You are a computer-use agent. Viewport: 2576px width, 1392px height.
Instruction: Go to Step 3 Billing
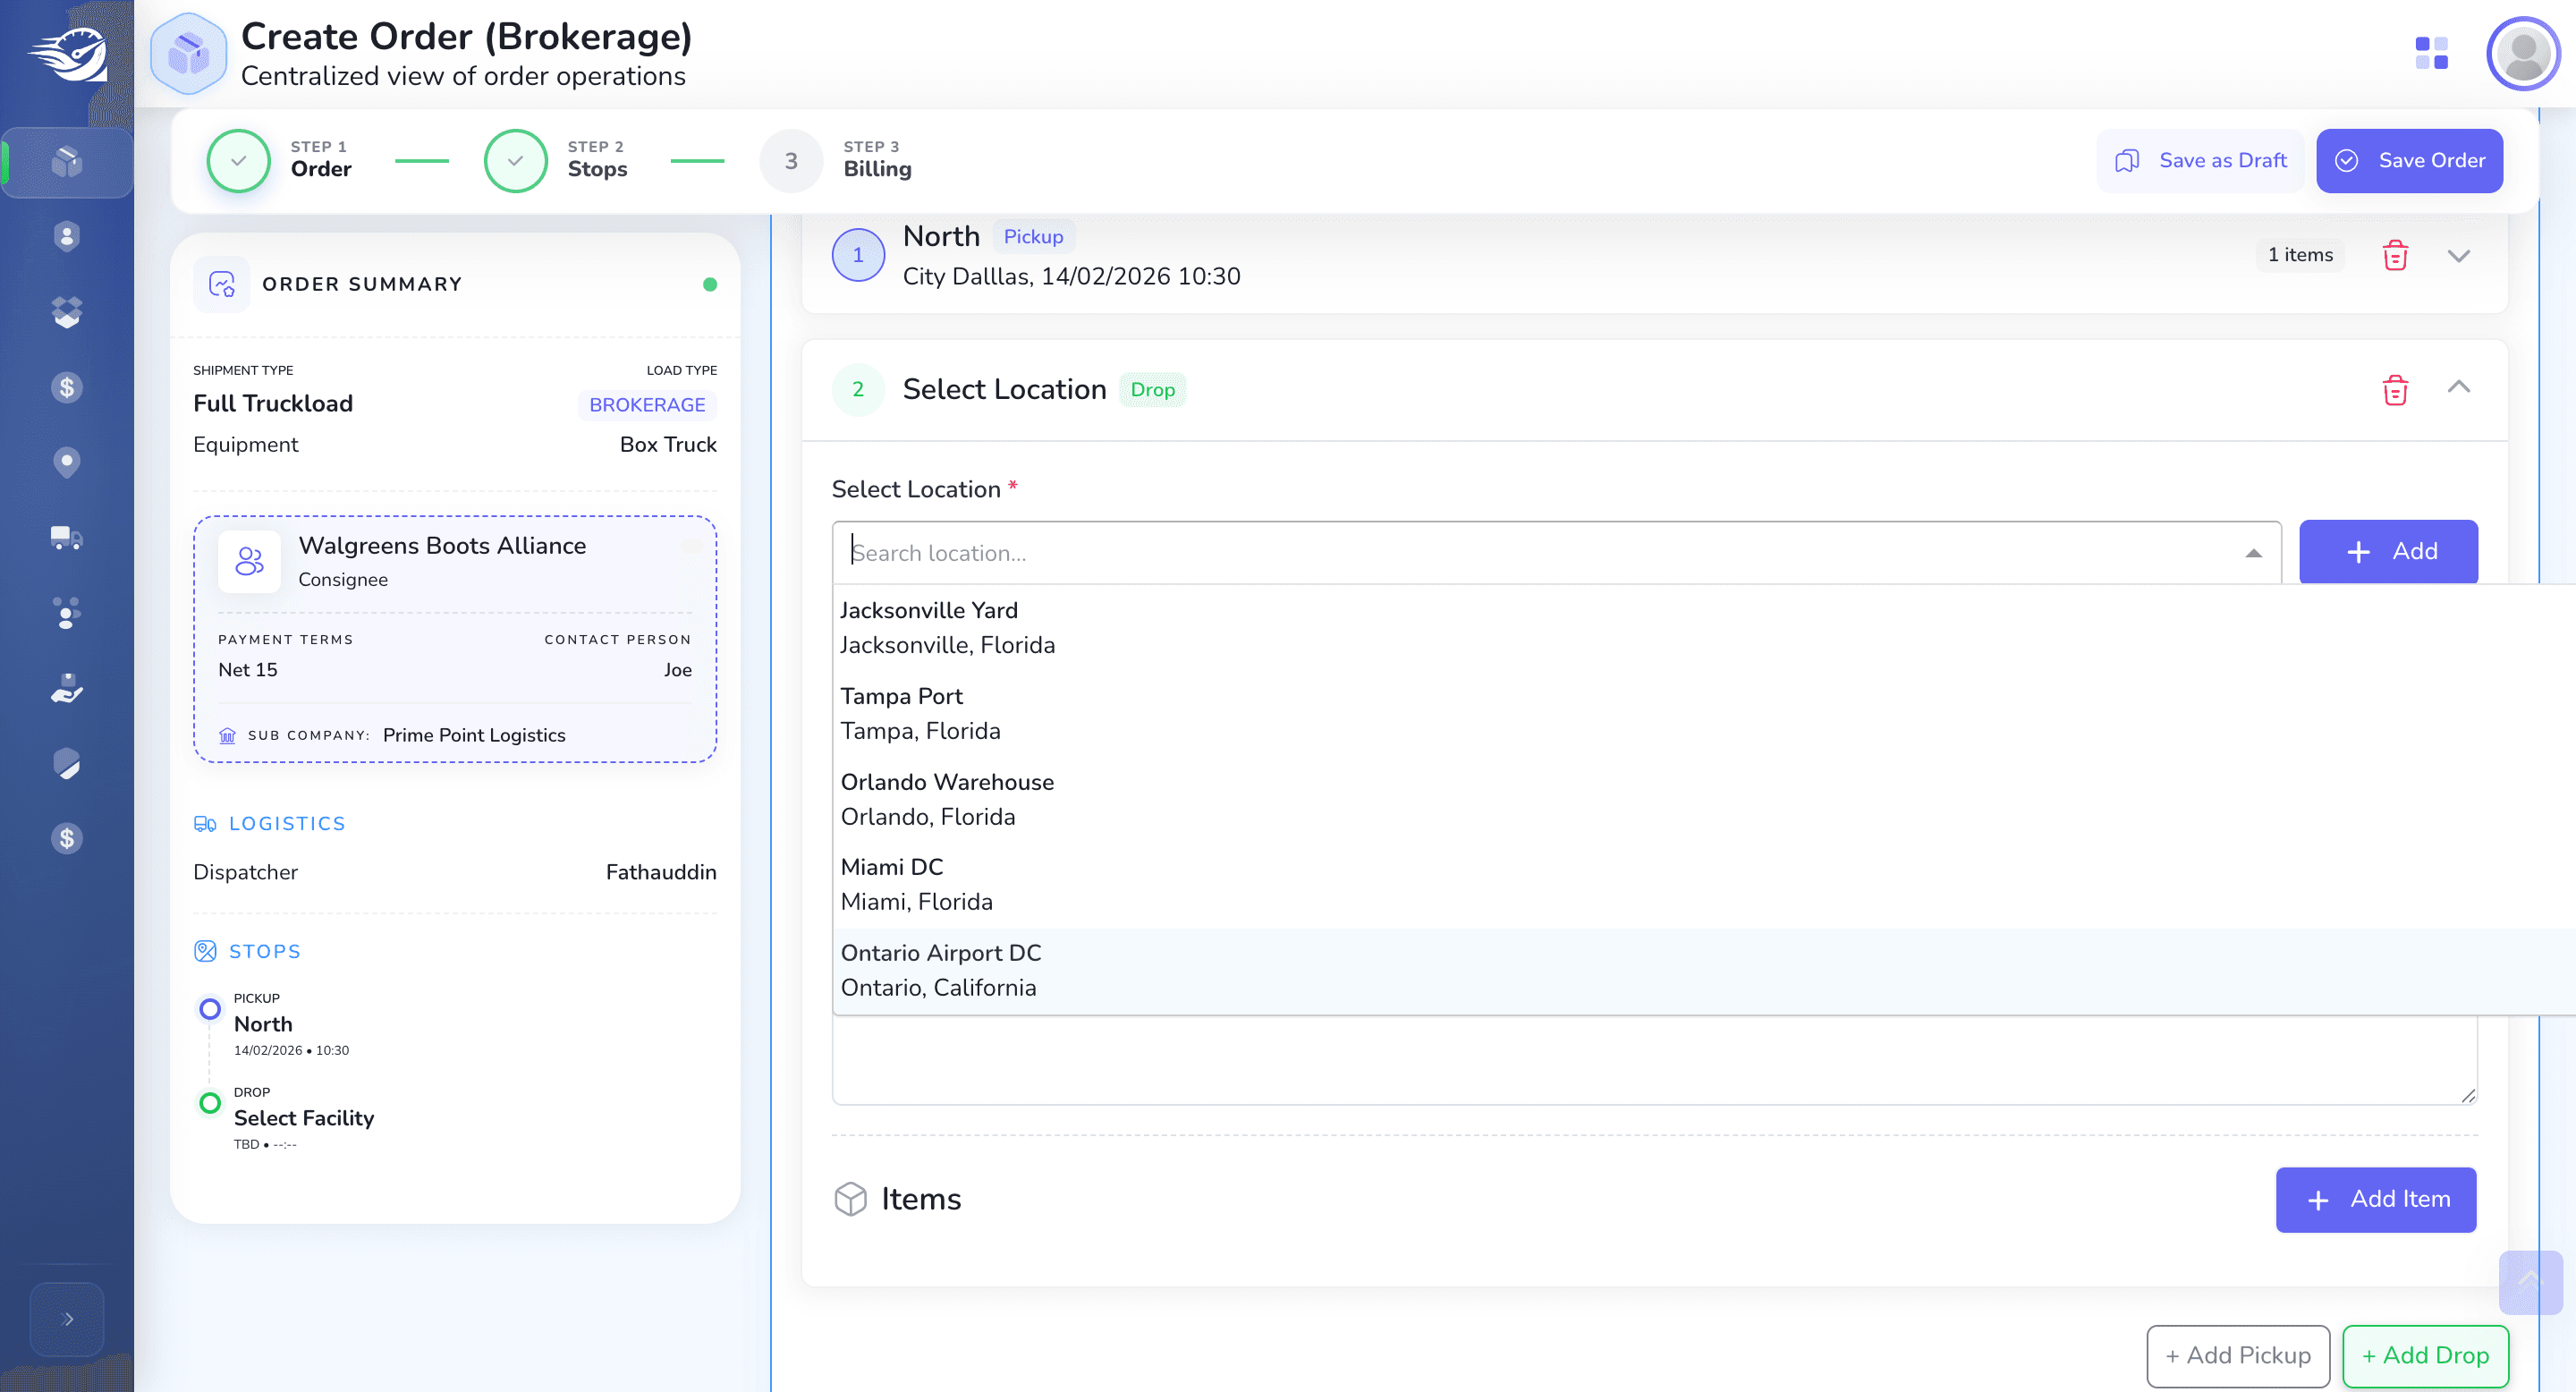(x=836, y=160)
